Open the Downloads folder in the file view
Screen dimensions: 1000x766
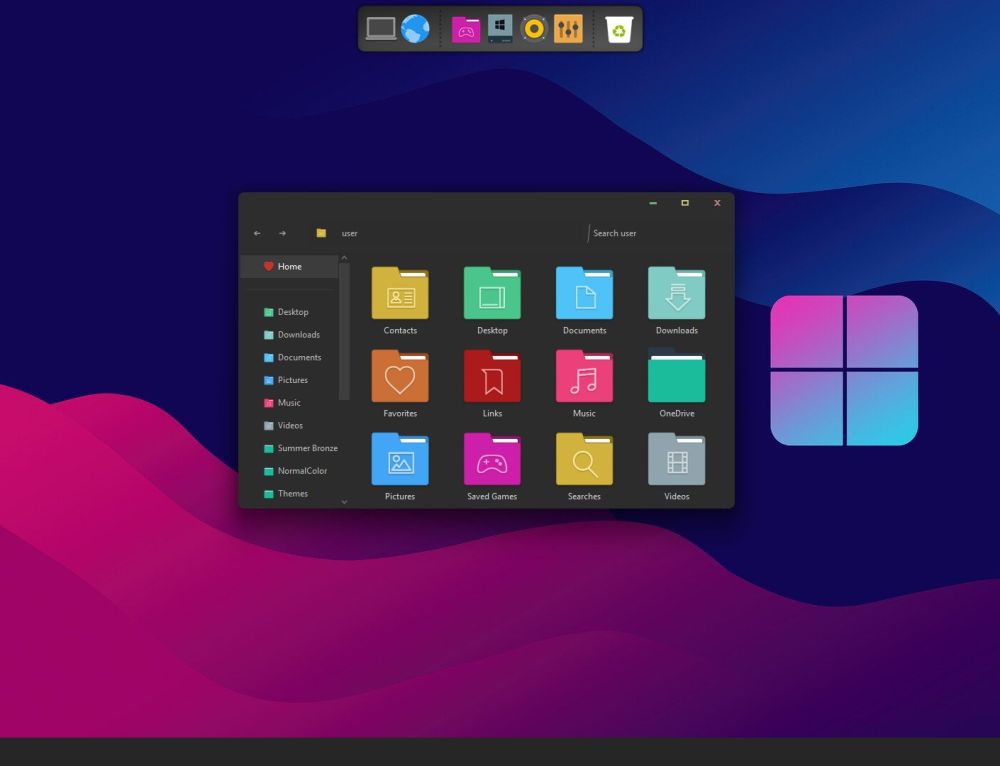coord(676,295)
